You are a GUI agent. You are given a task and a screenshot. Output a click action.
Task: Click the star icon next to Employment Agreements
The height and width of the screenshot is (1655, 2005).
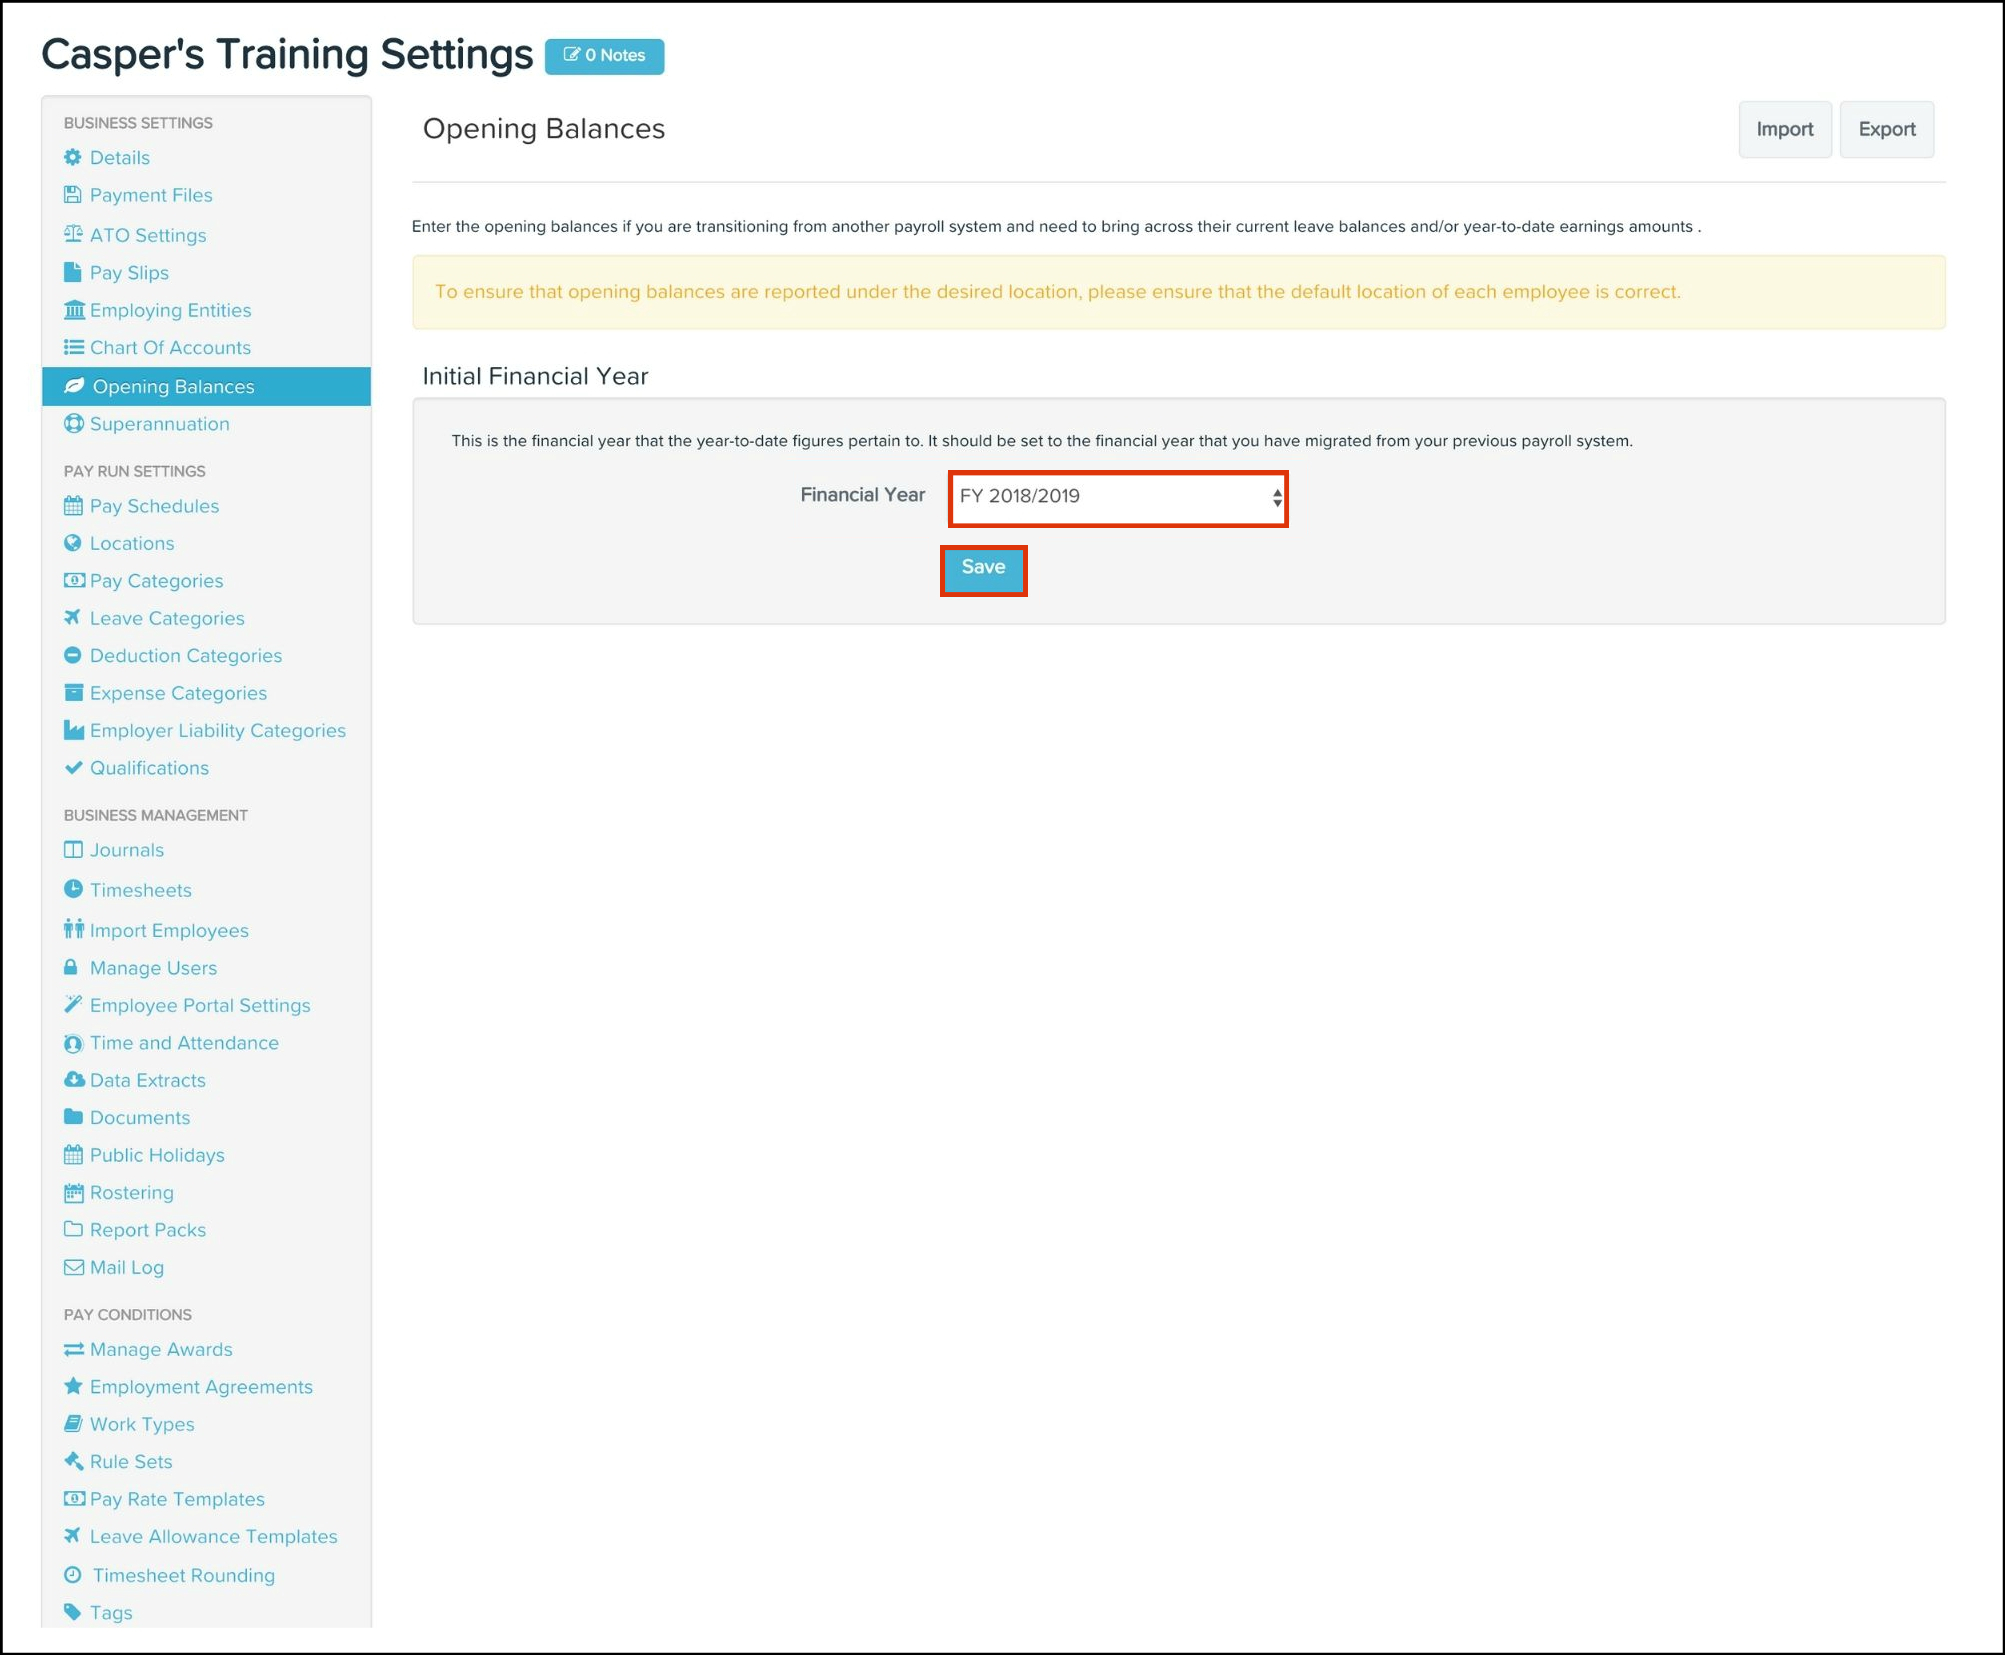72,1386
